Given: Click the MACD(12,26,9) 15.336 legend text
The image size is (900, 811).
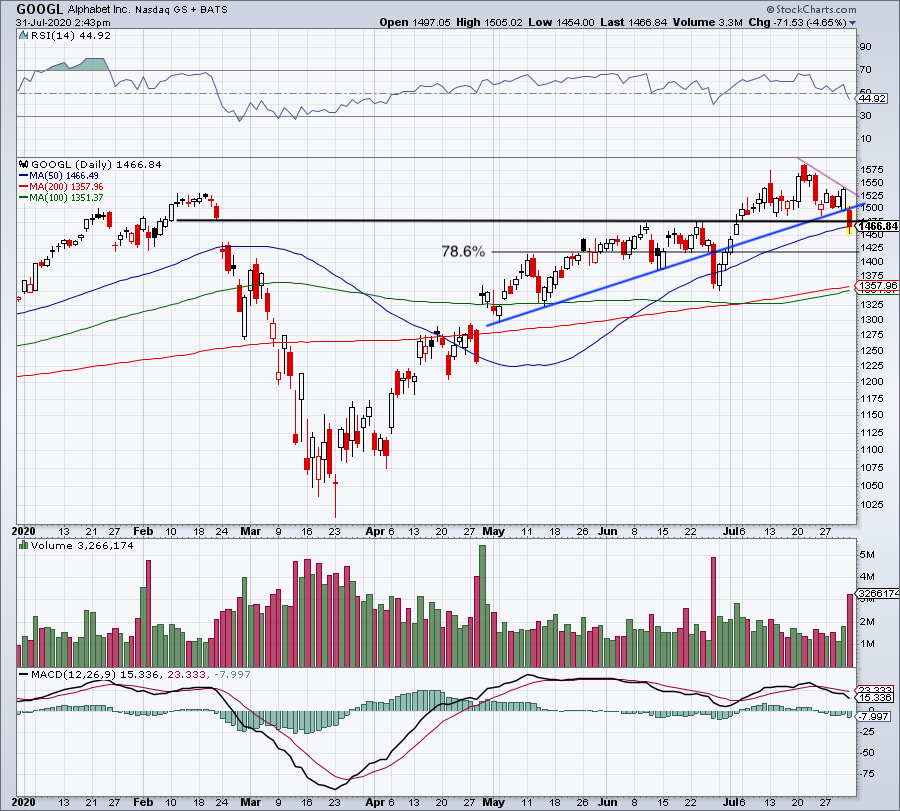Looking at the screenshot, I should 95,674.
